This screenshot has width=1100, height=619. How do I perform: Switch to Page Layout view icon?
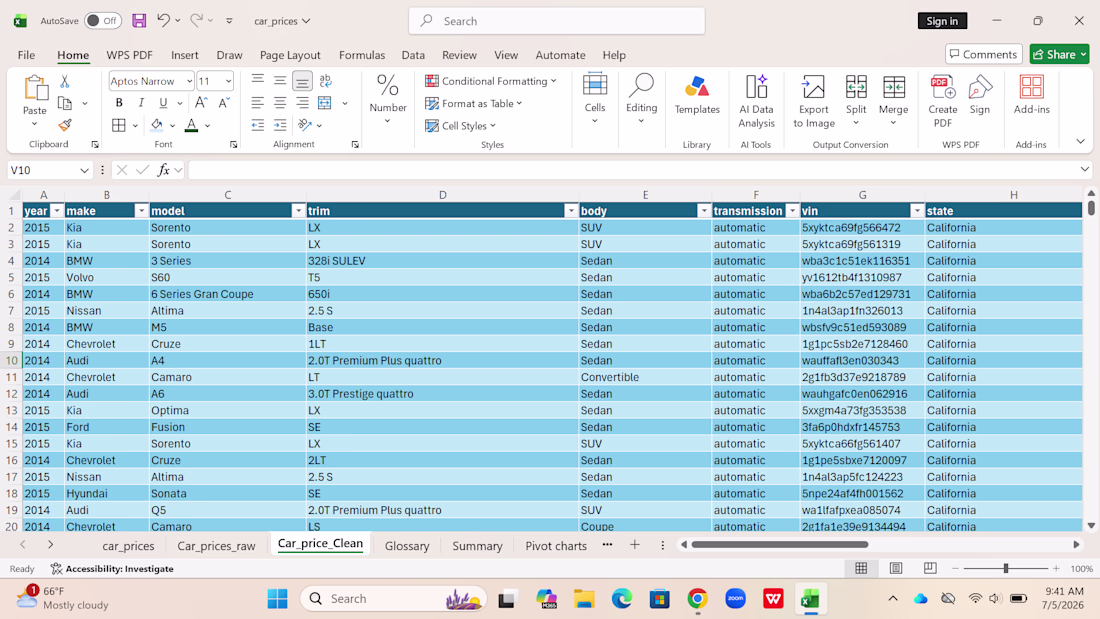click(x=896, y=568)
